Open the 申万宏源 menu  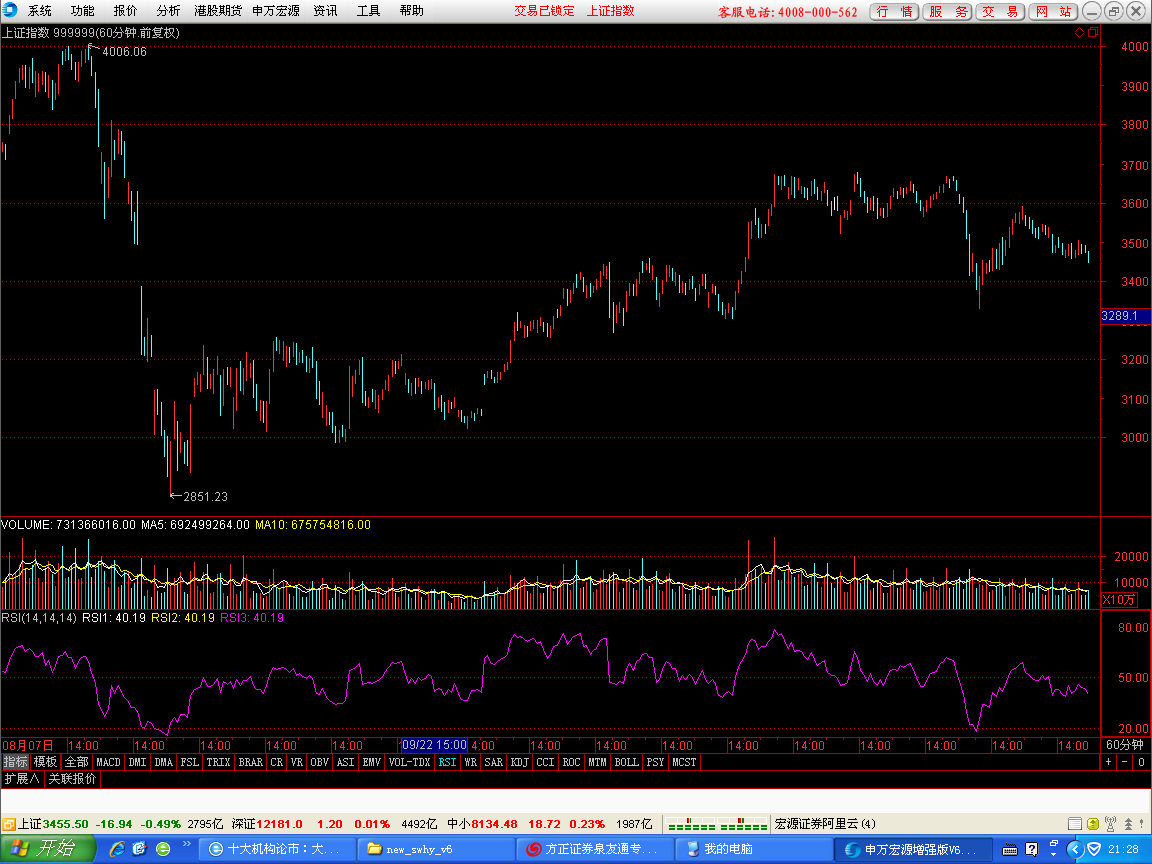click(276, 11)
